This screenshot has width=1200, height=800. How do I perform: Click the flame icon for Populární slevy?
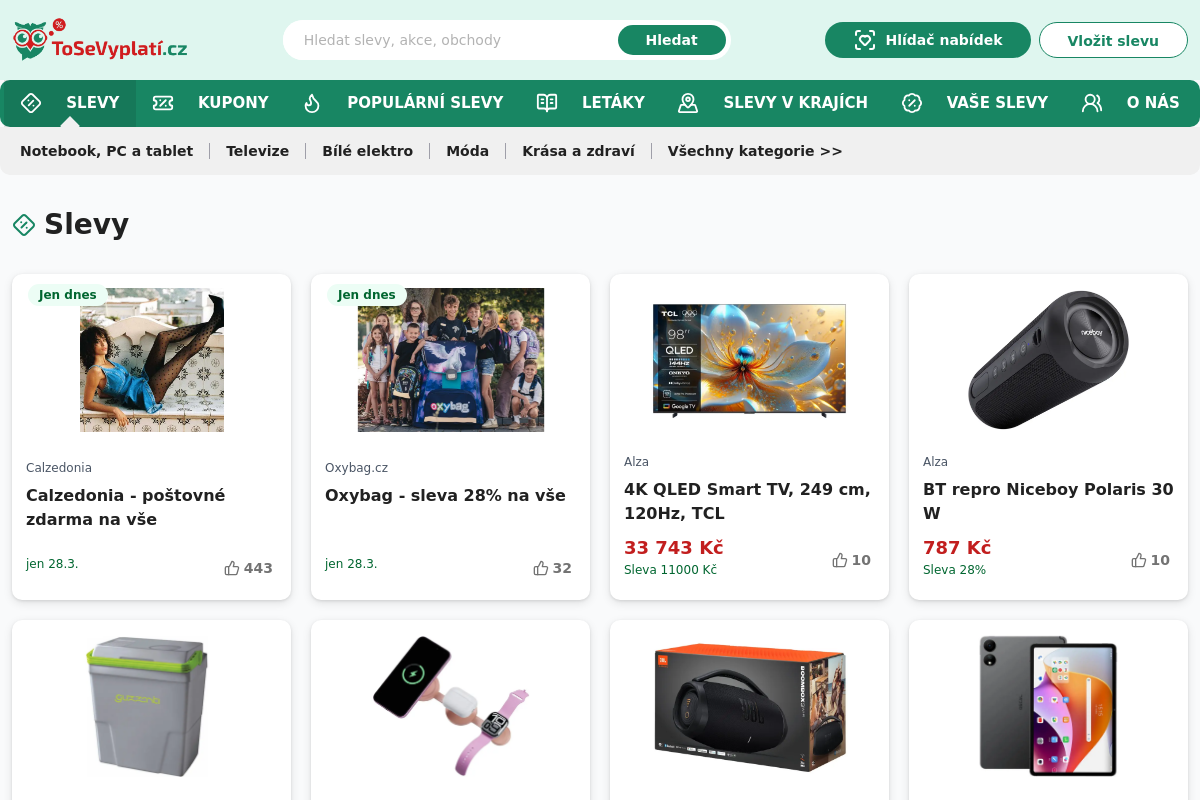pos(312,103)
